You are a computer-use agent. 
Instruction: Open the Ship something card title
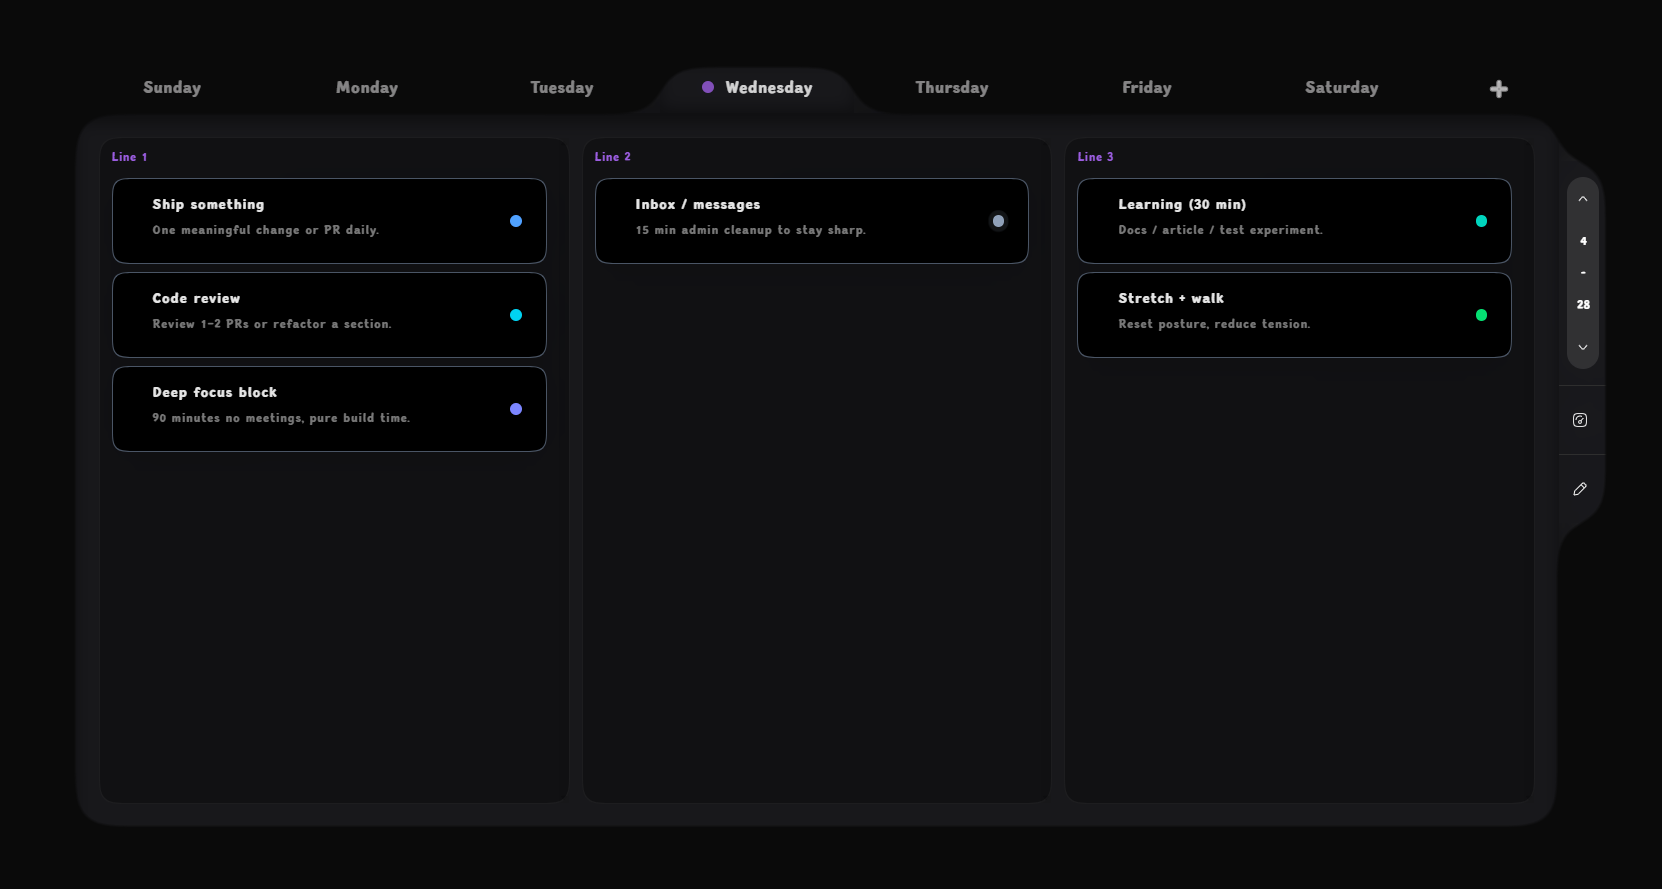[208, 204]
